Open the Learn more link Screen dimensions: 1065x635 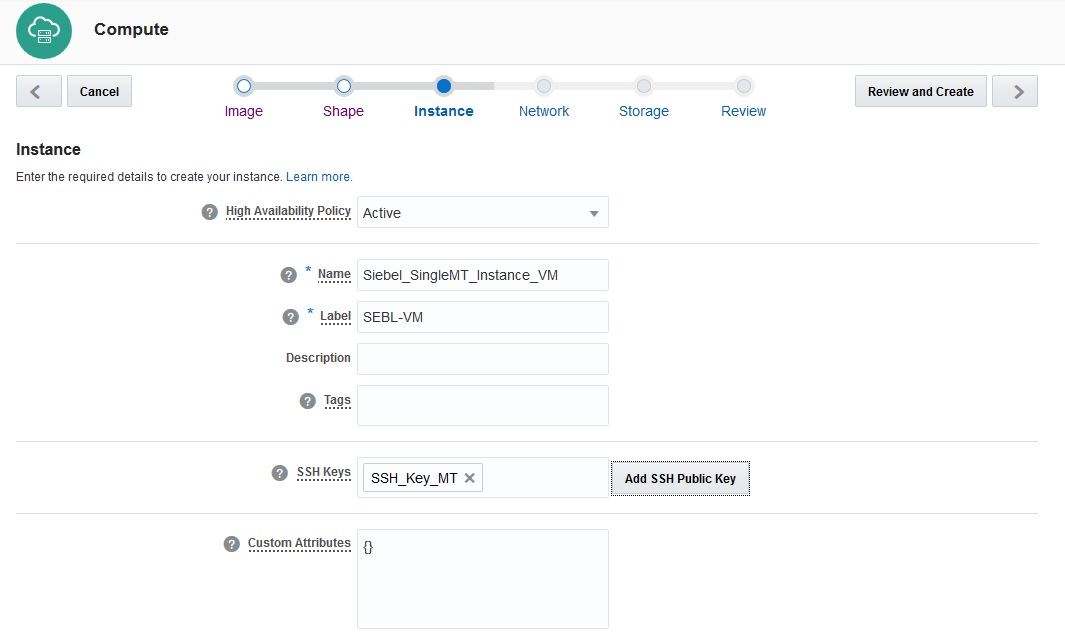318,176
